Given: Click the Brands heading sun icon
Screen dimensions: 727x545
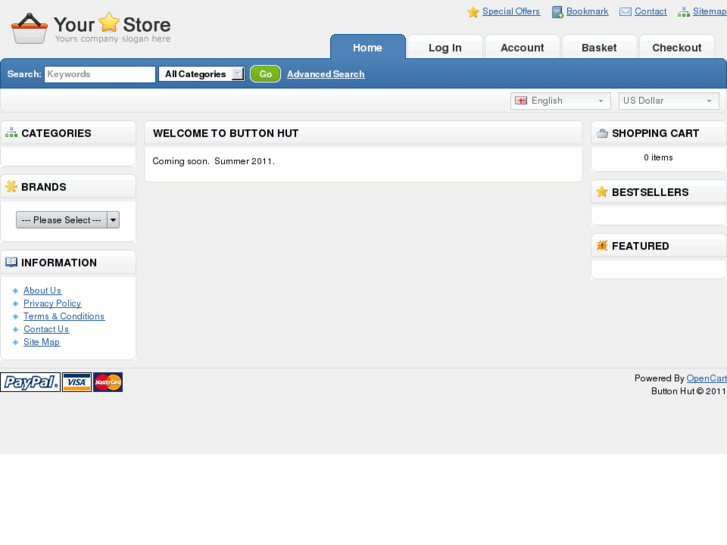Looking at the screenshot, I should 11,186.
